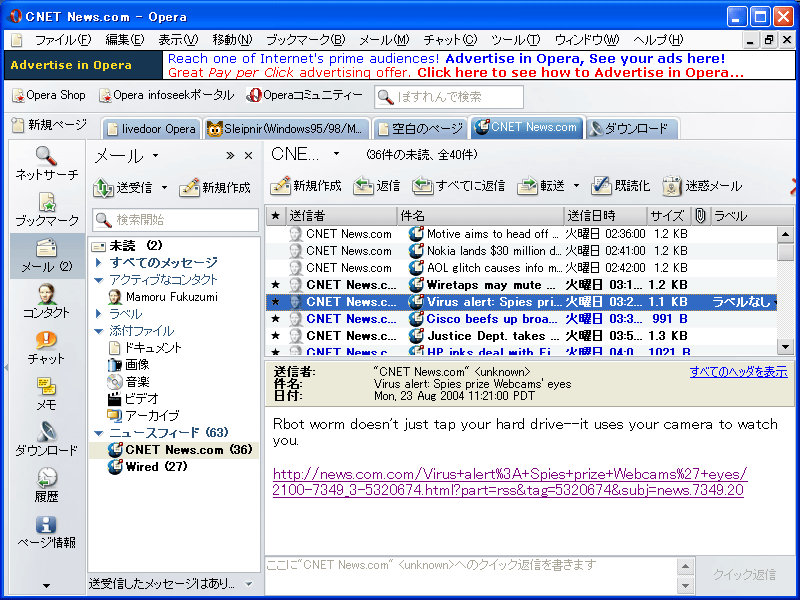
Task: Open the 送受信 dropdown arrow
Action: [164, 188]
